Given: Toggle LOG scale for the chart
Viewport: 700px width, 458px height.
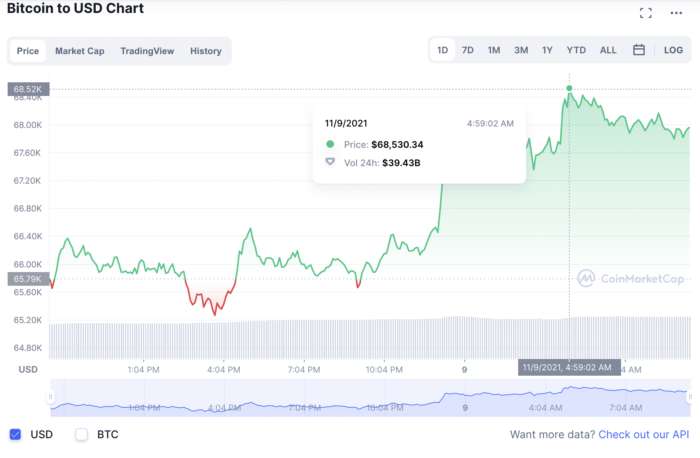Looking at the screenshot, I should [x=673, y=50].
